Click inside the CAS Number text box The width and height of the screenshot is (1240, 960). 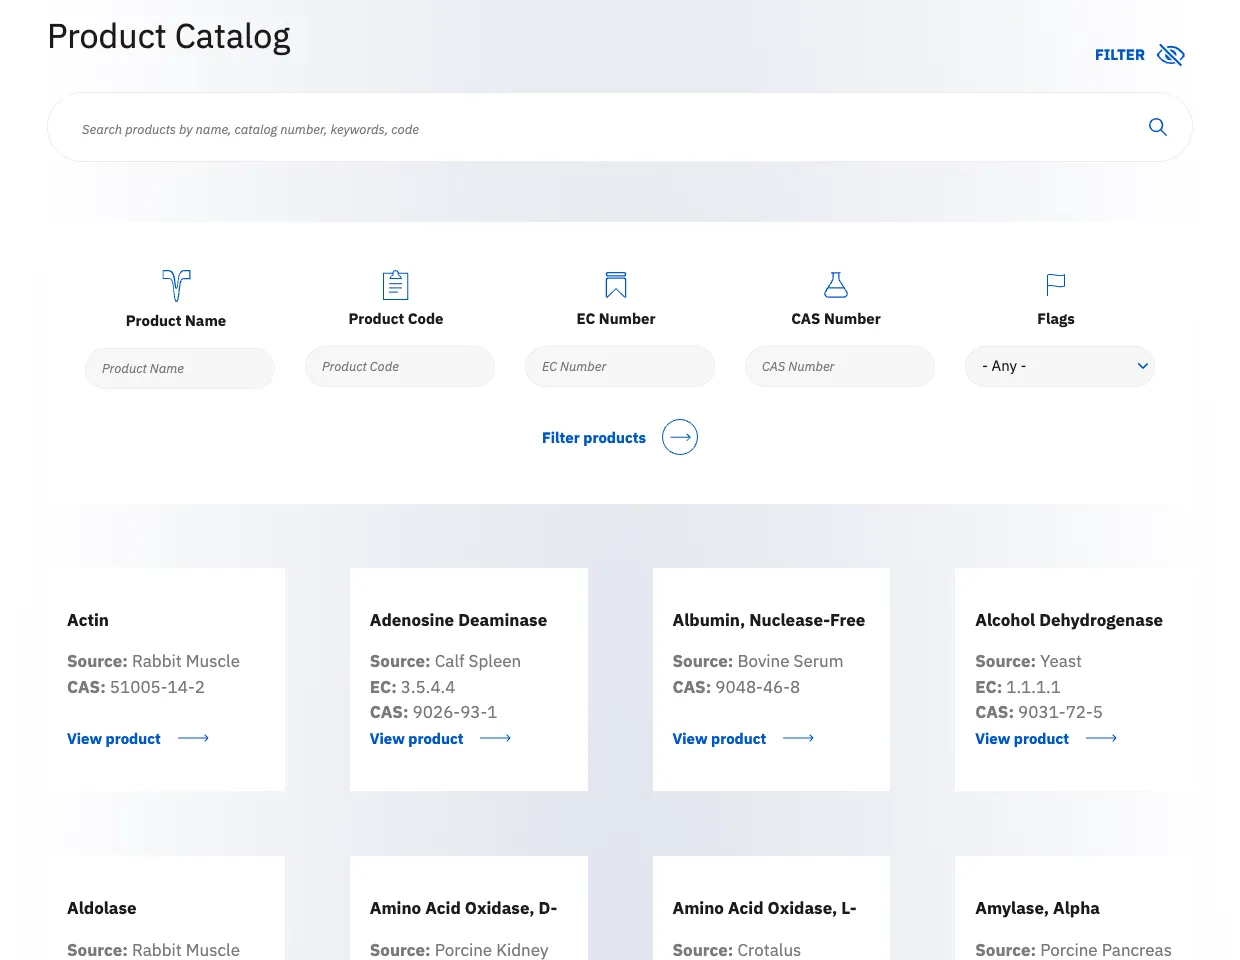click(x=840, y=366)
